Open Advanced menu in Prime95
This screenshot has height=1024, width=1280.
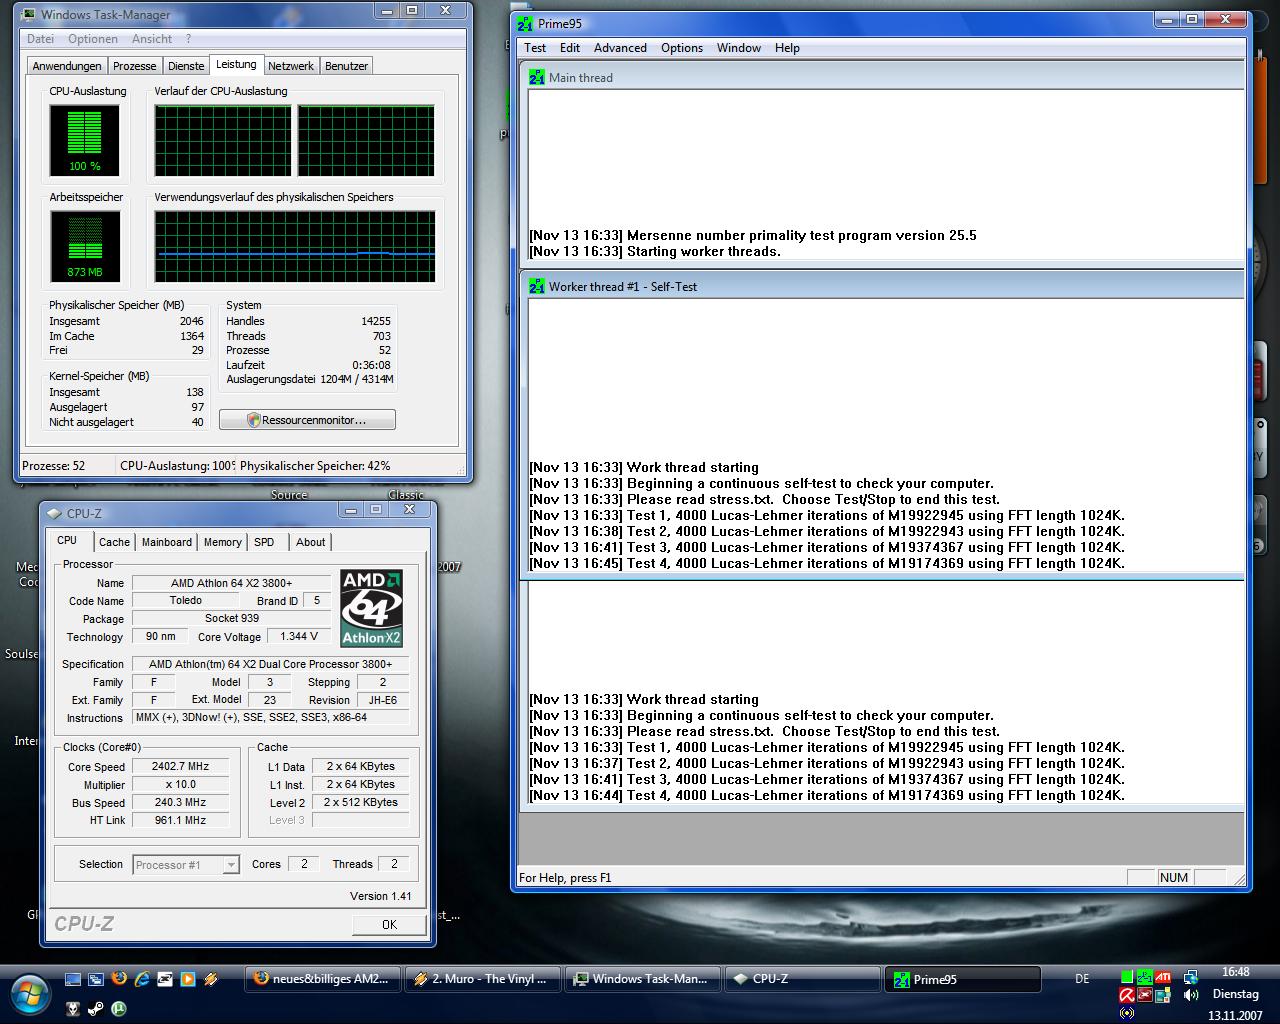coord(620,47)
